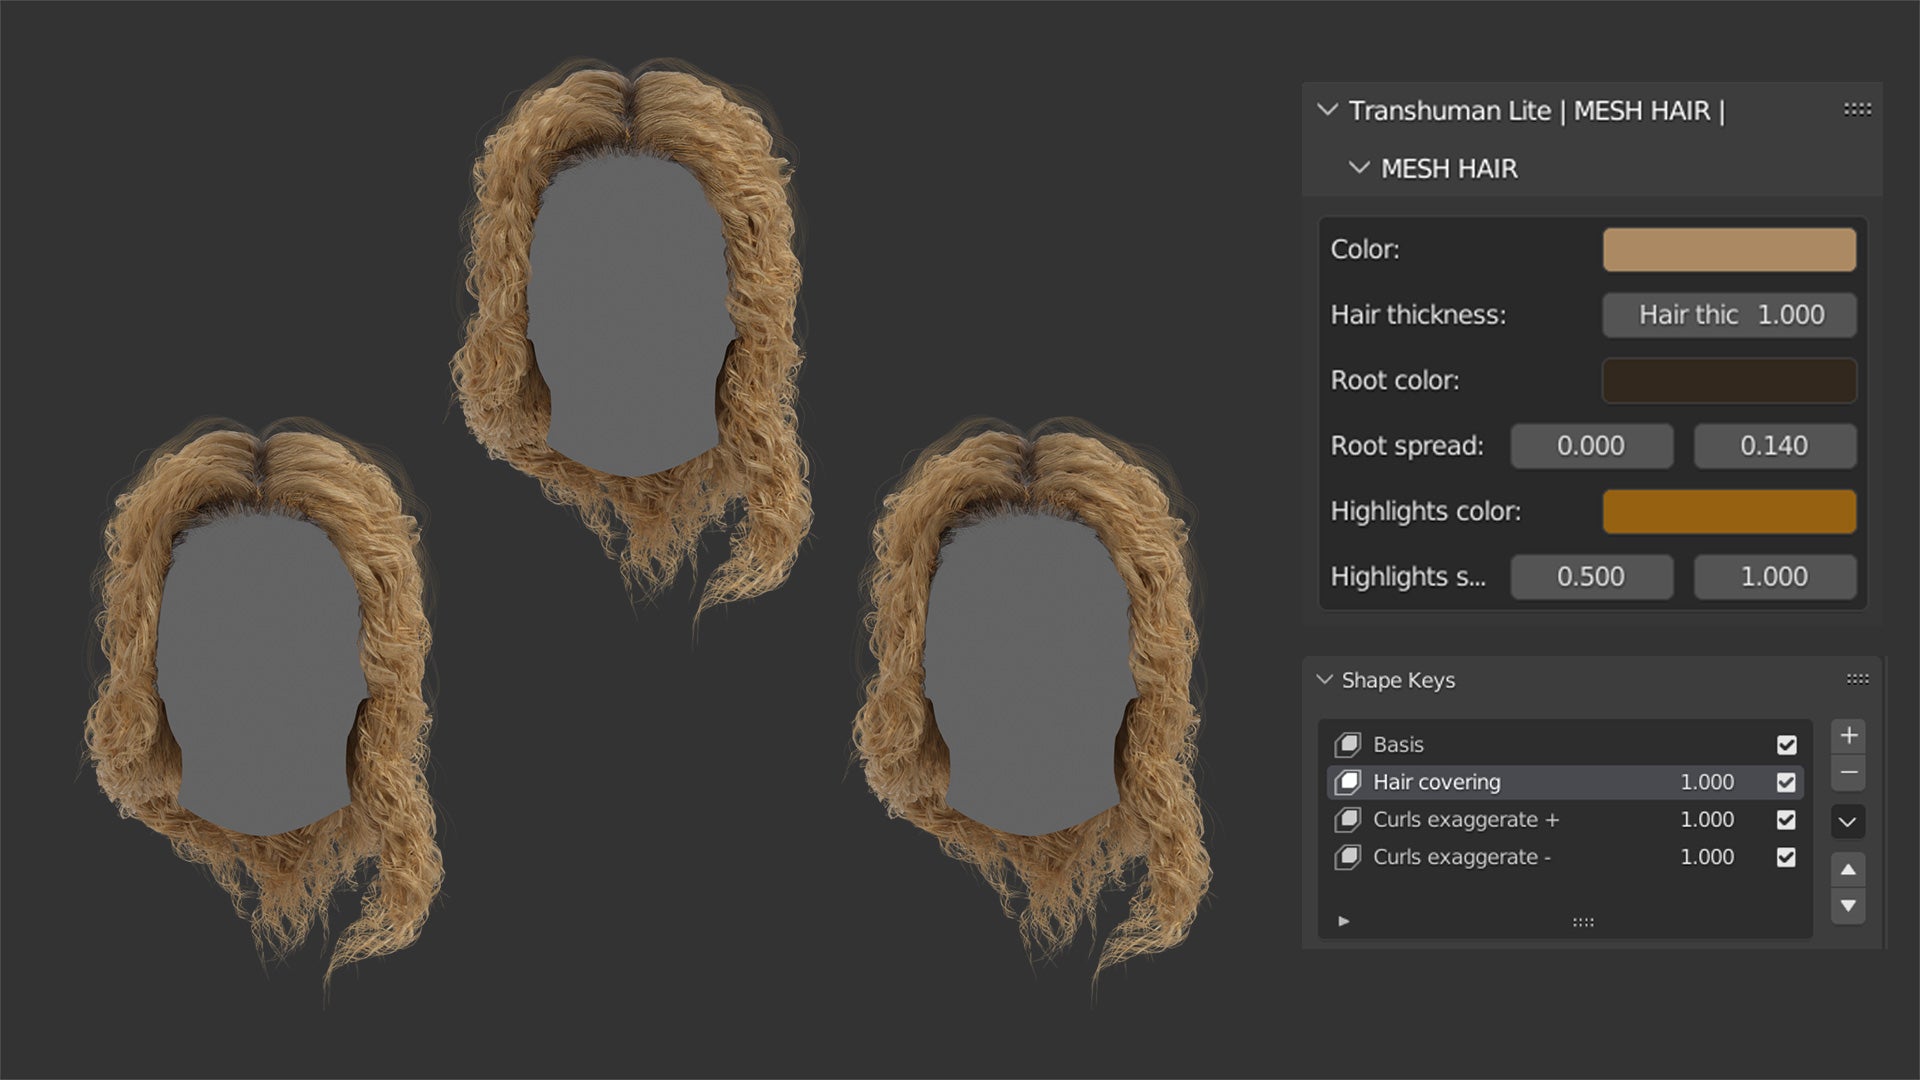Collapse the Shape Keys panel

point(1325,680)
